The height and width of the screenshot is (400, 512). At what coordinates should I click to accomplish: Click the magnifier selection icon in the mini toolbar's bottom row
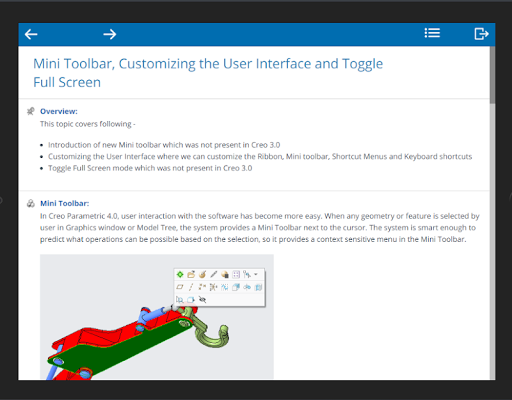180,300
